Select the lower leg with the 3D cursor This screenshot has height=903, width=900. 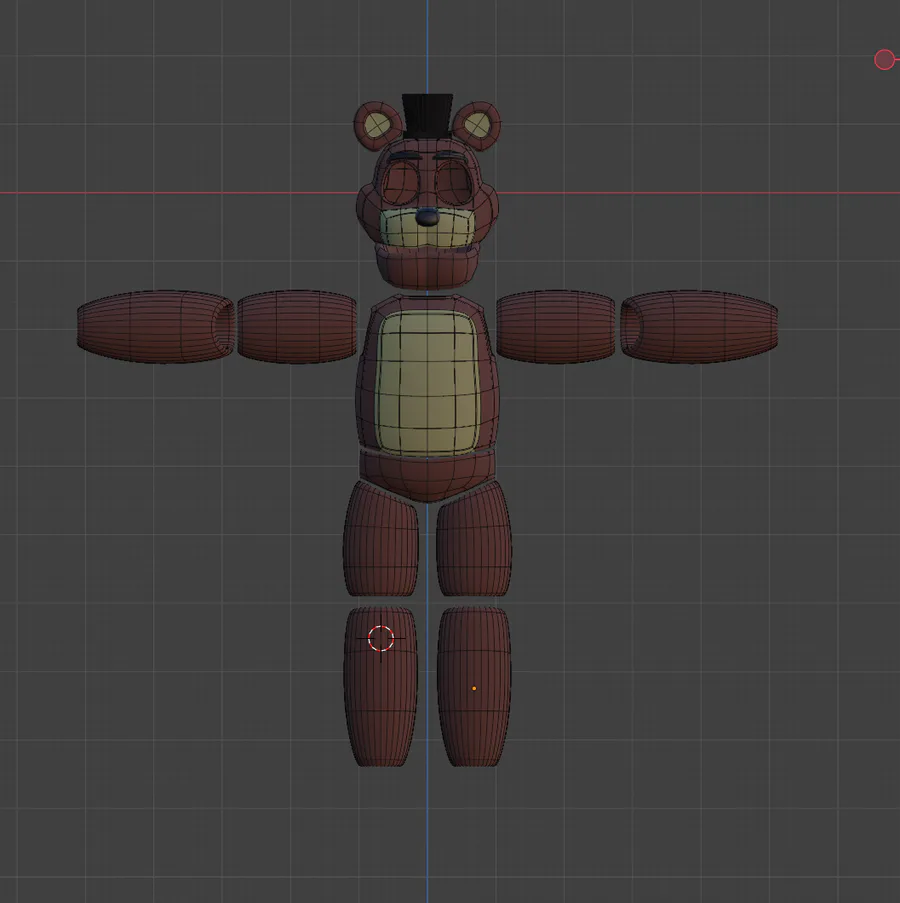(381, 686)
